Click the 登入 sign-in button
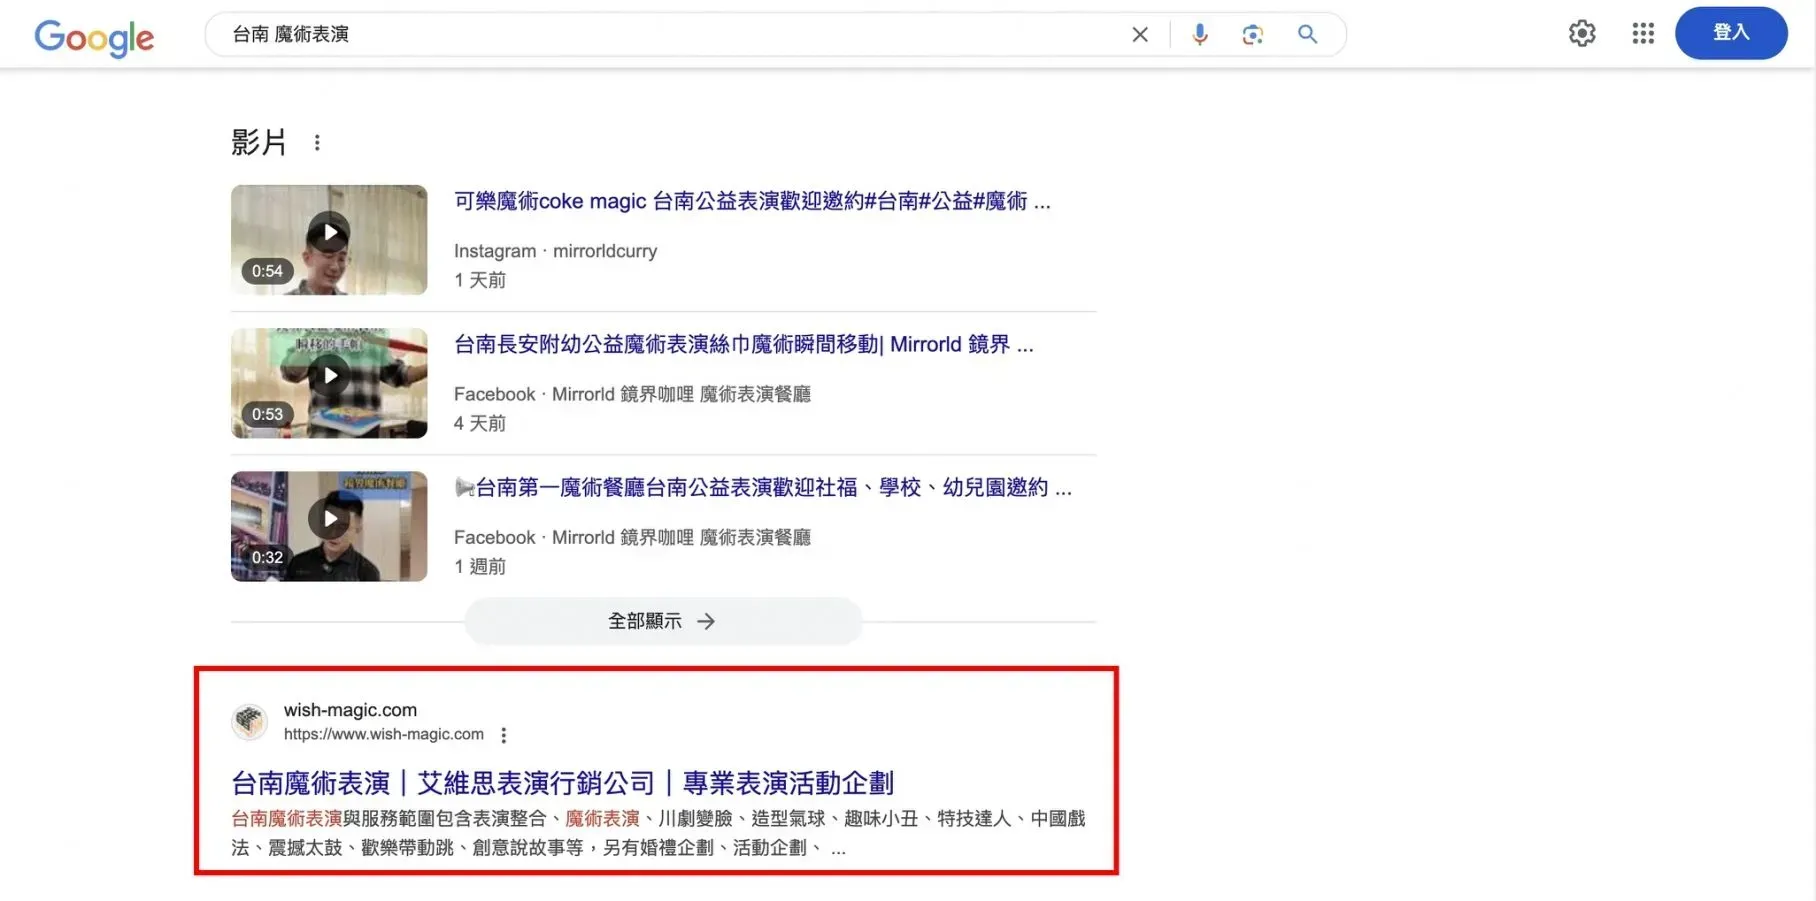This screenshot has height=901, width=1816. 1731,33
